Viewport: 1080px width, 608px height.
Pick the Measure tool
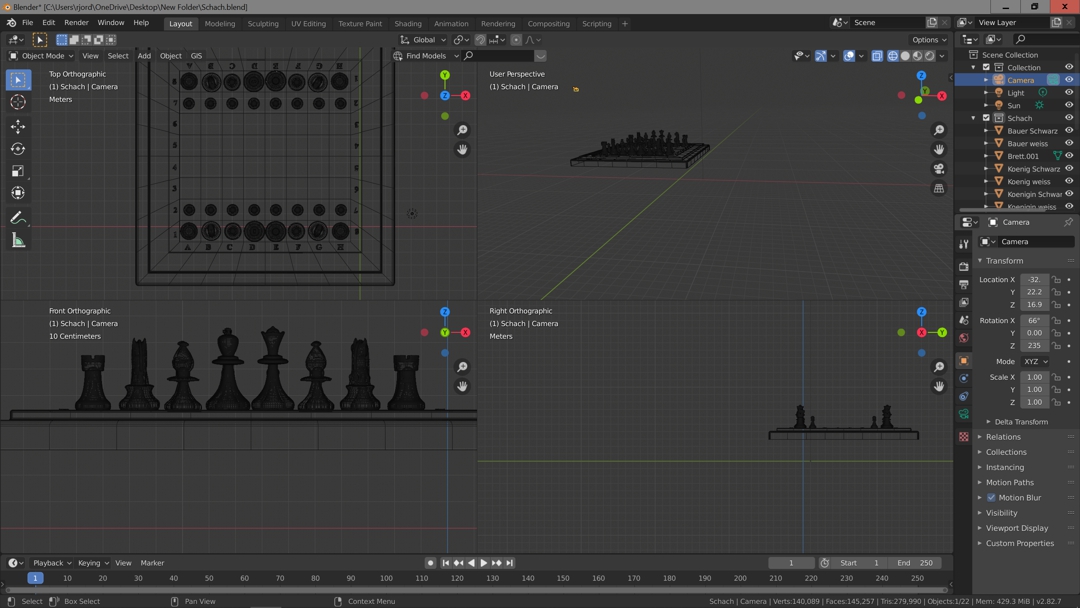click(18, 240)
